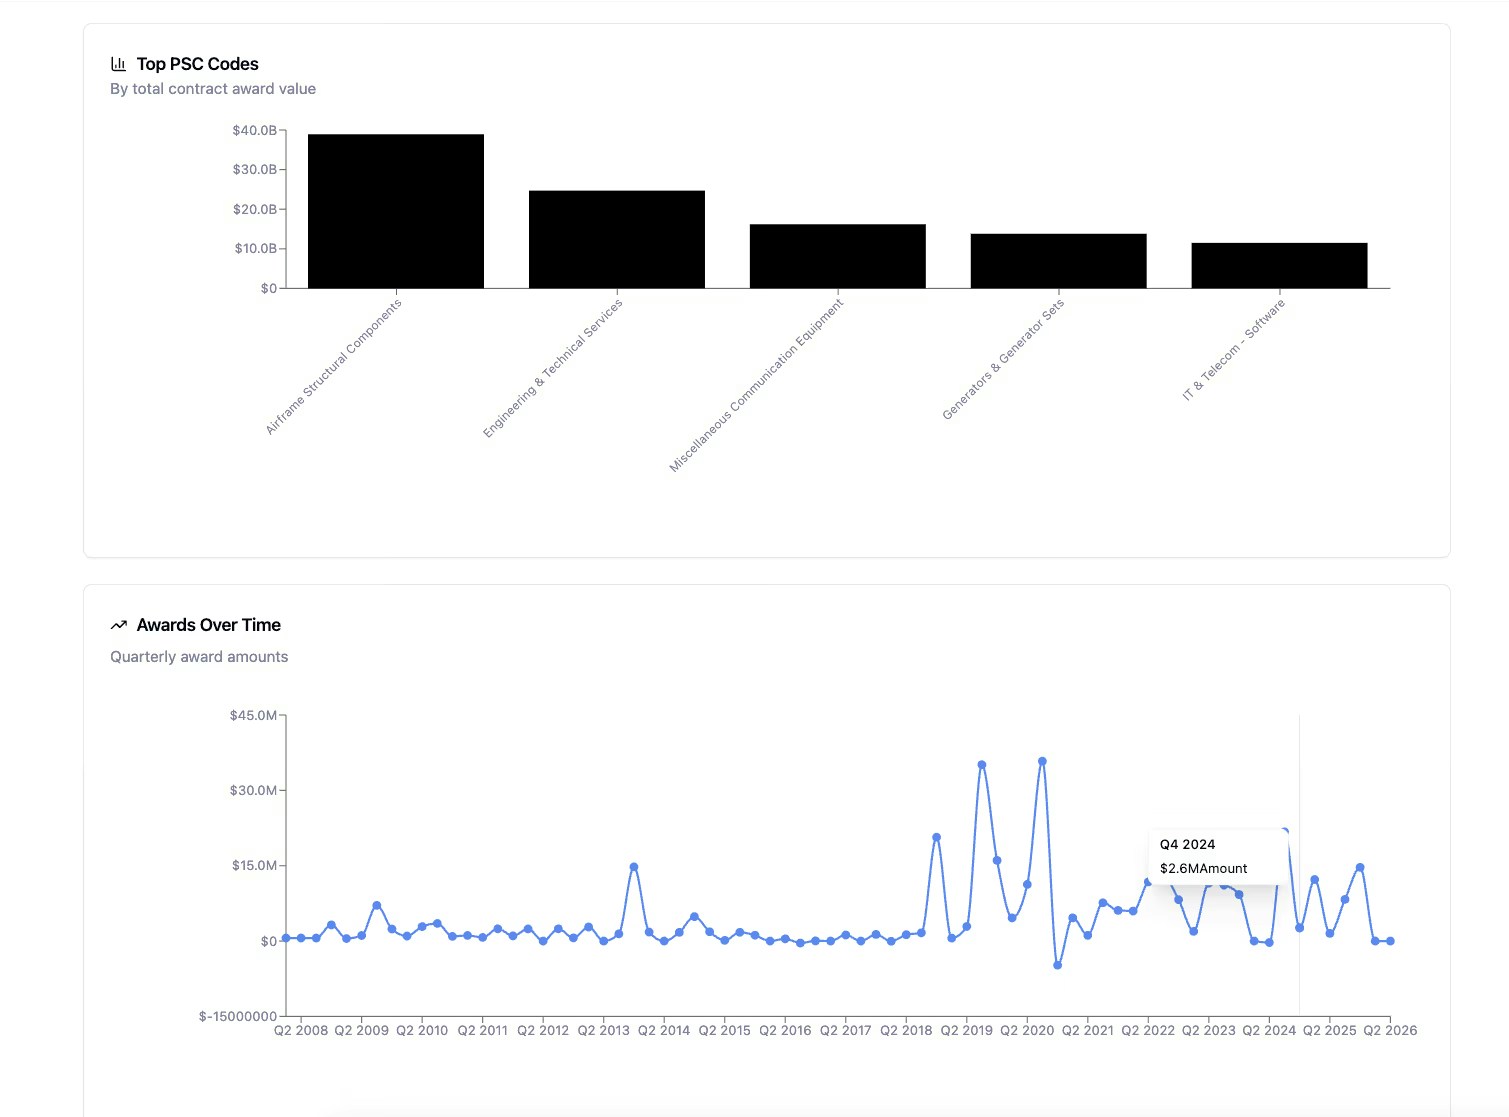The height and width of the screenshot is (1117, 1509).
Task: Select the Engineering & Technical Services bar
Action: point(616,238)
